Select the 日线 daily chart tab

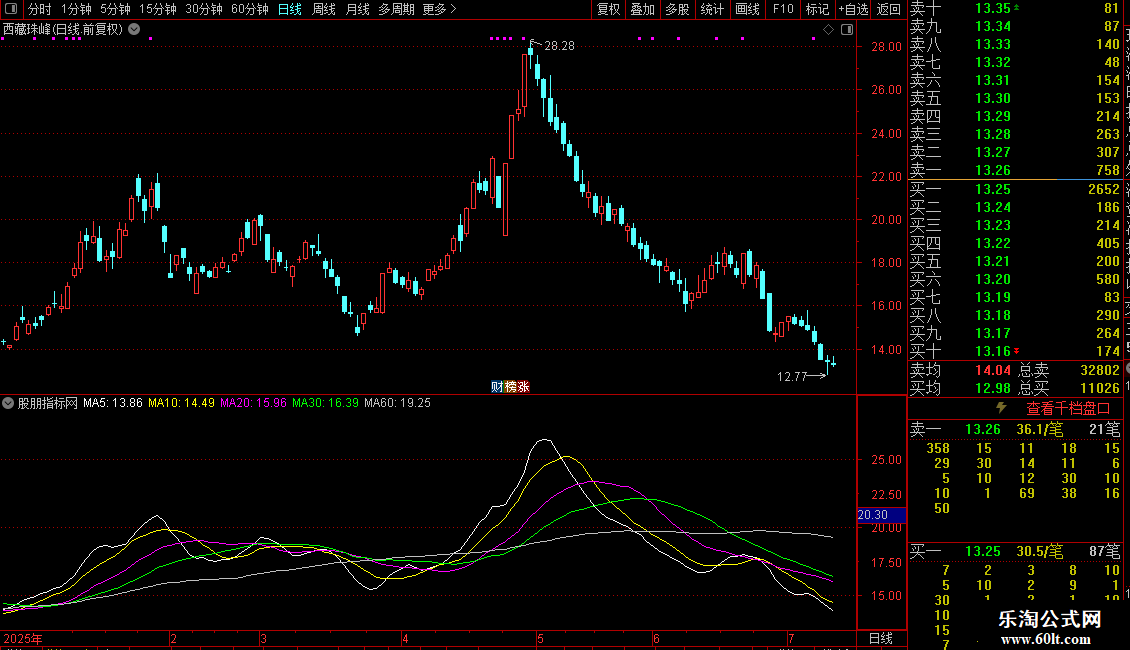[290, 9]
